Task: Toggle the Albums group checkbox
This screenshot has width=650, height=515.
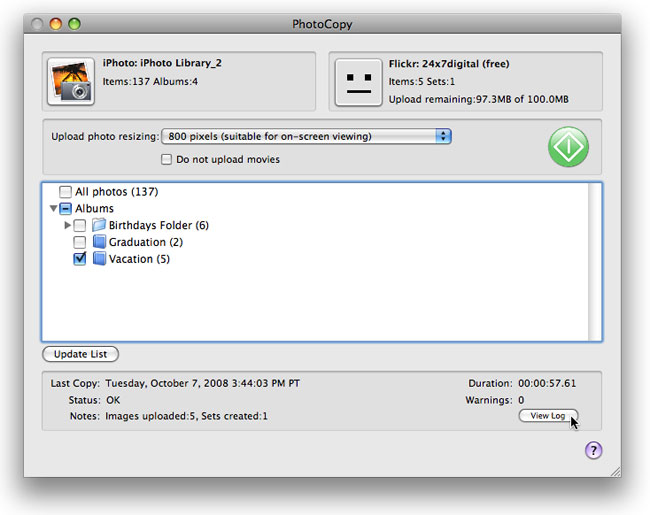Action: [x=66, y=208]
